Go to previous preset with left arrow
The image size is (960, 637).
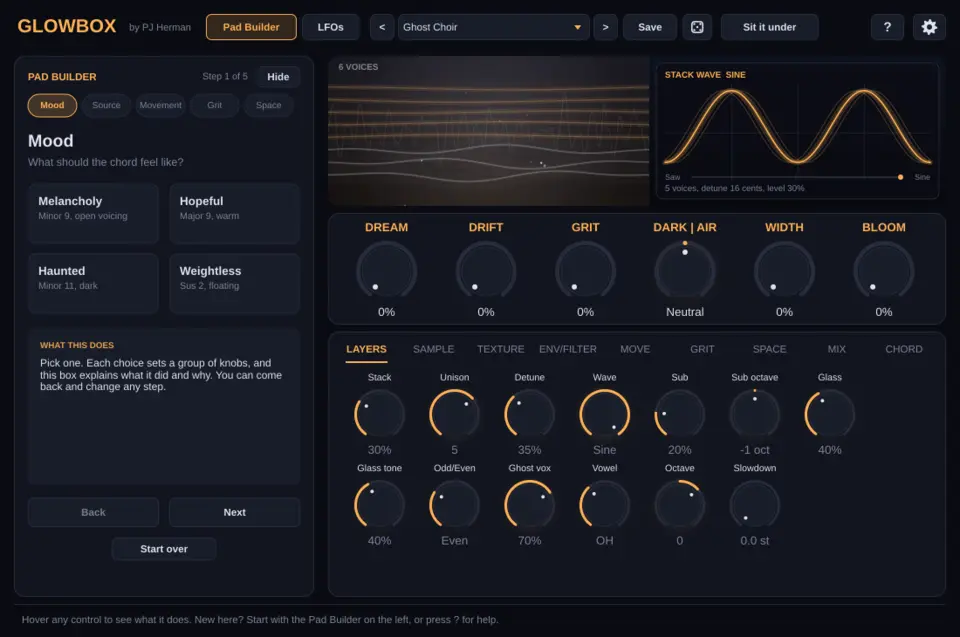[382, 27]
